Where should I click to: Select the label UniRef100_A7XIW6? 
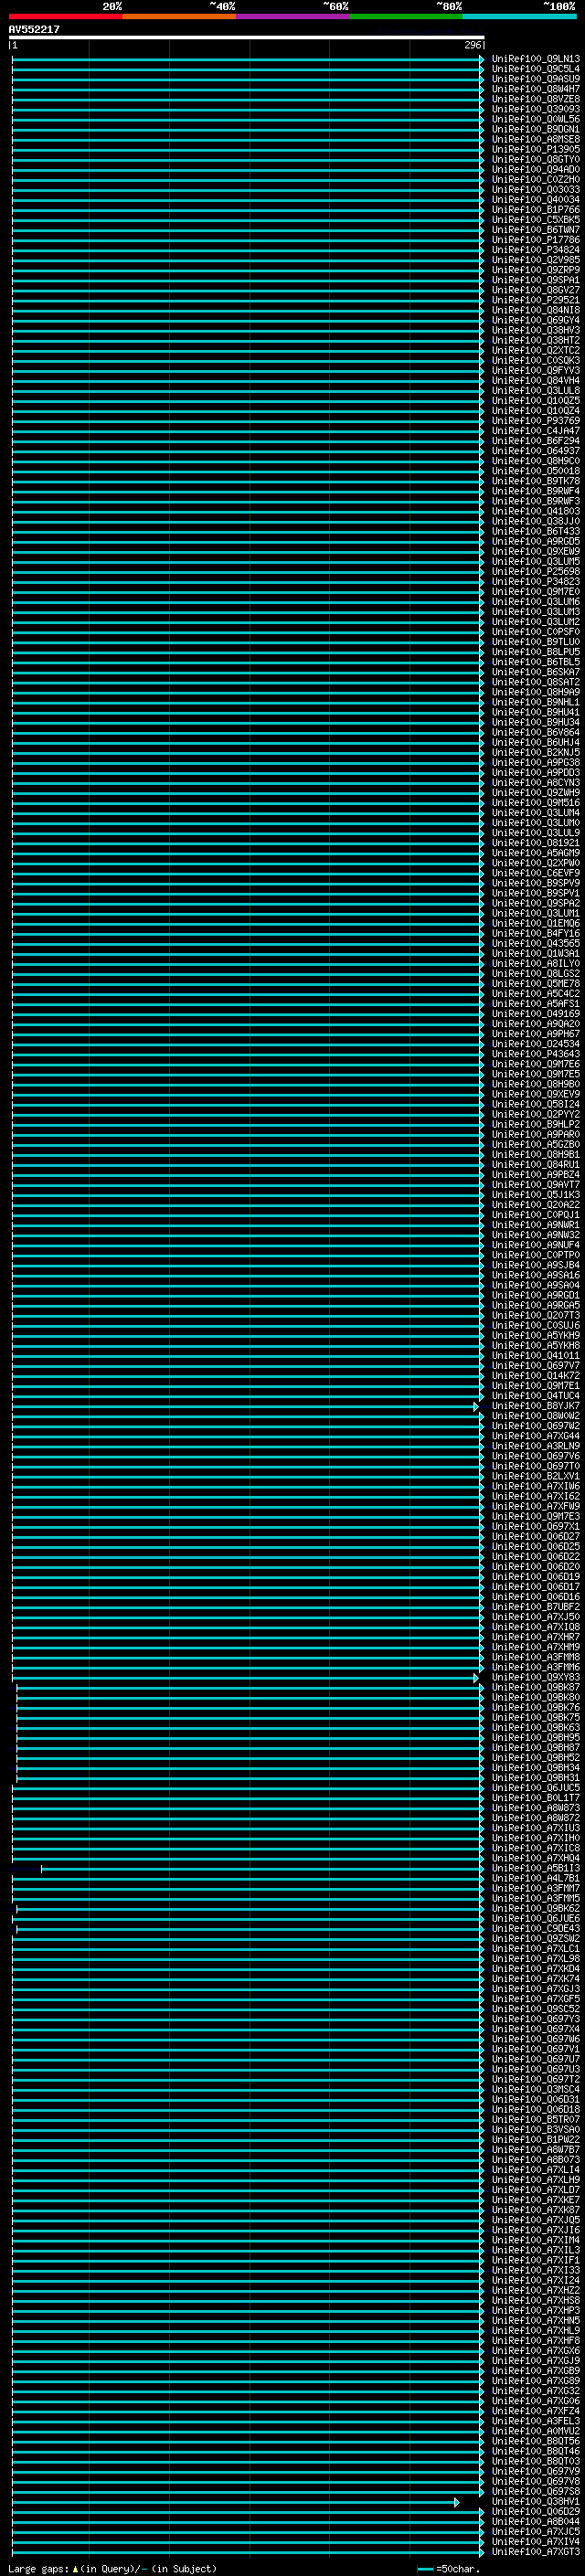(536, 1486)
